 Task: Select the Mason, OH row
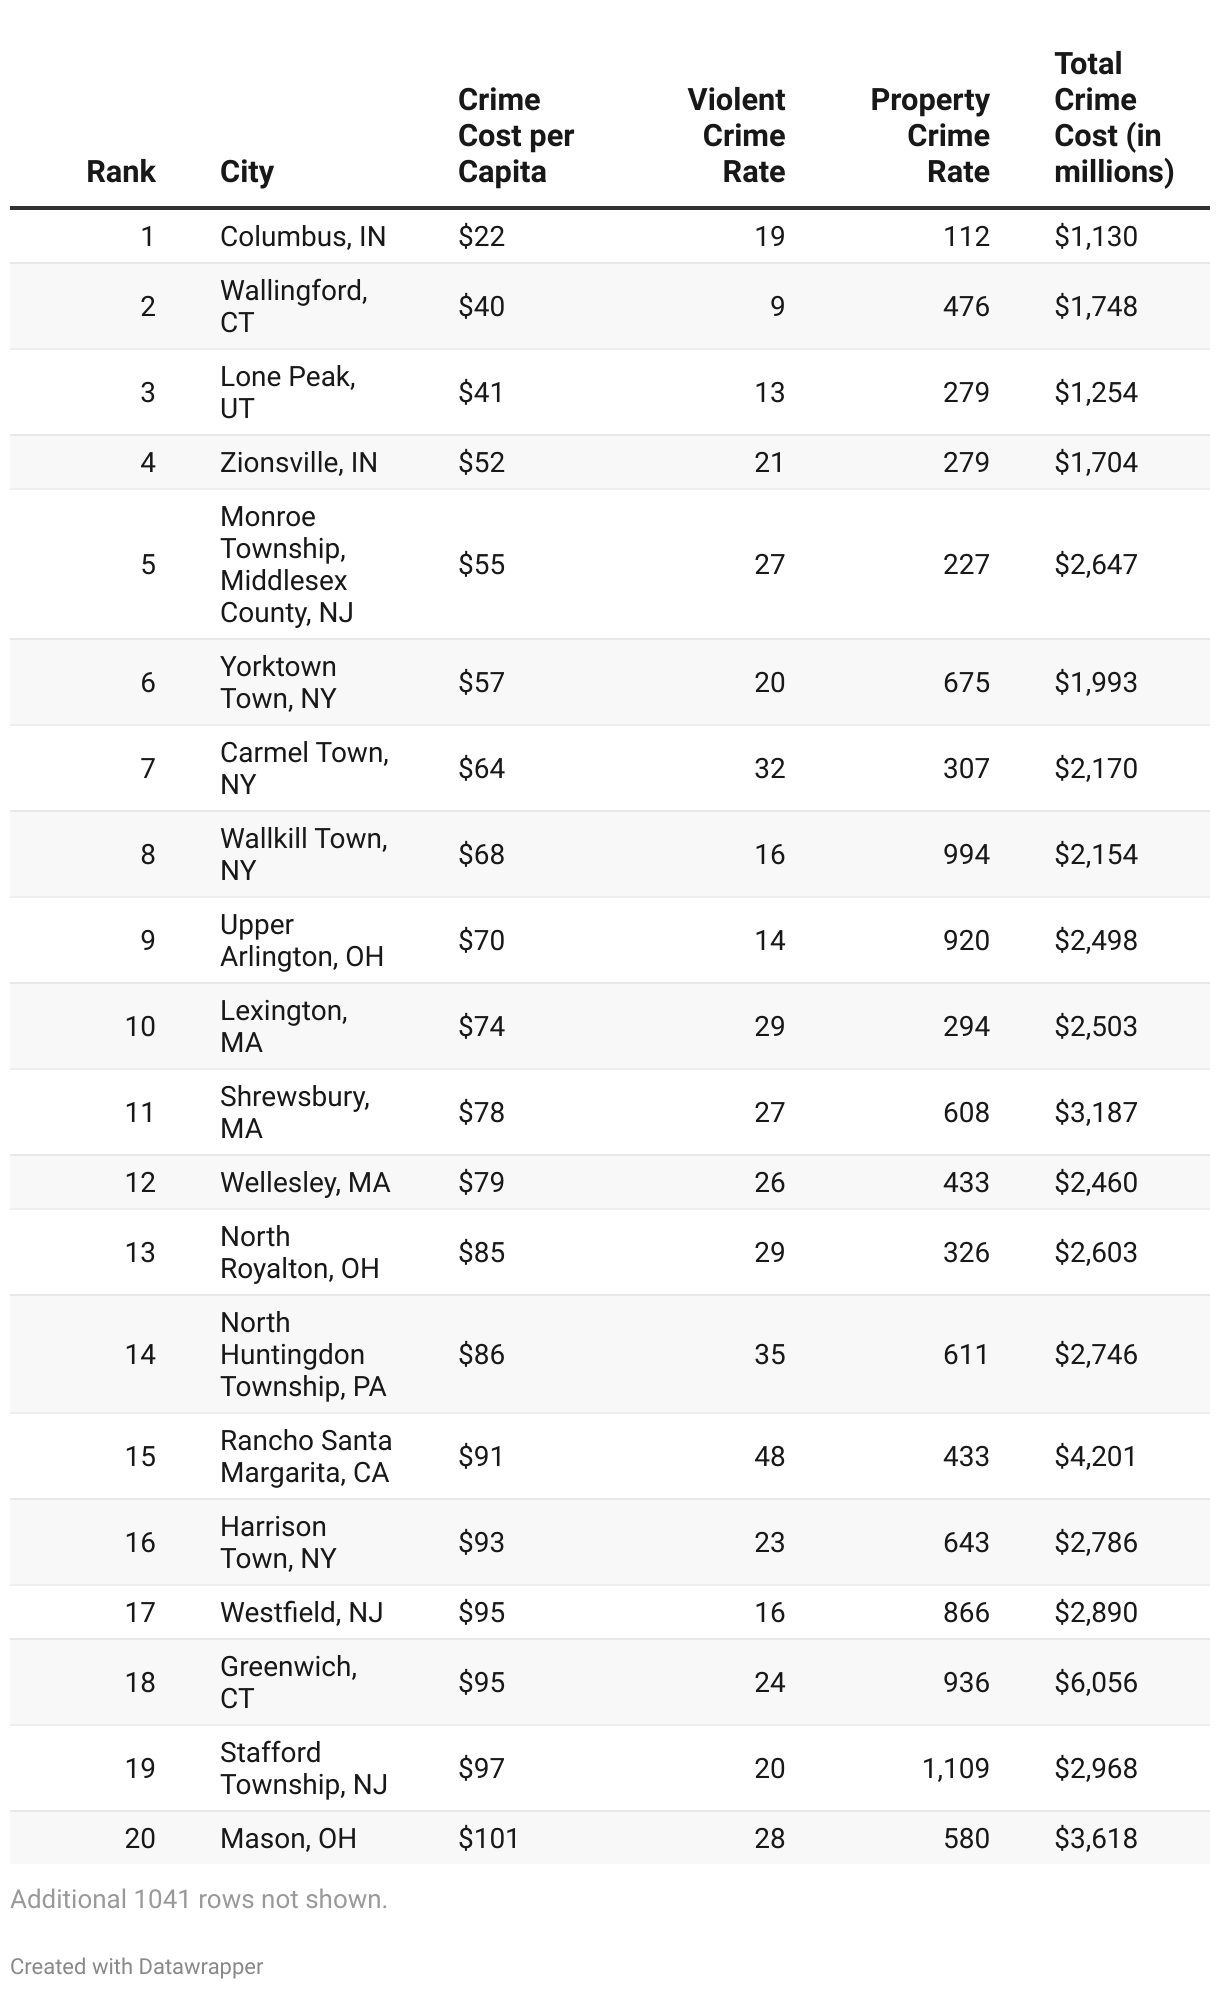pos(610,1838)
